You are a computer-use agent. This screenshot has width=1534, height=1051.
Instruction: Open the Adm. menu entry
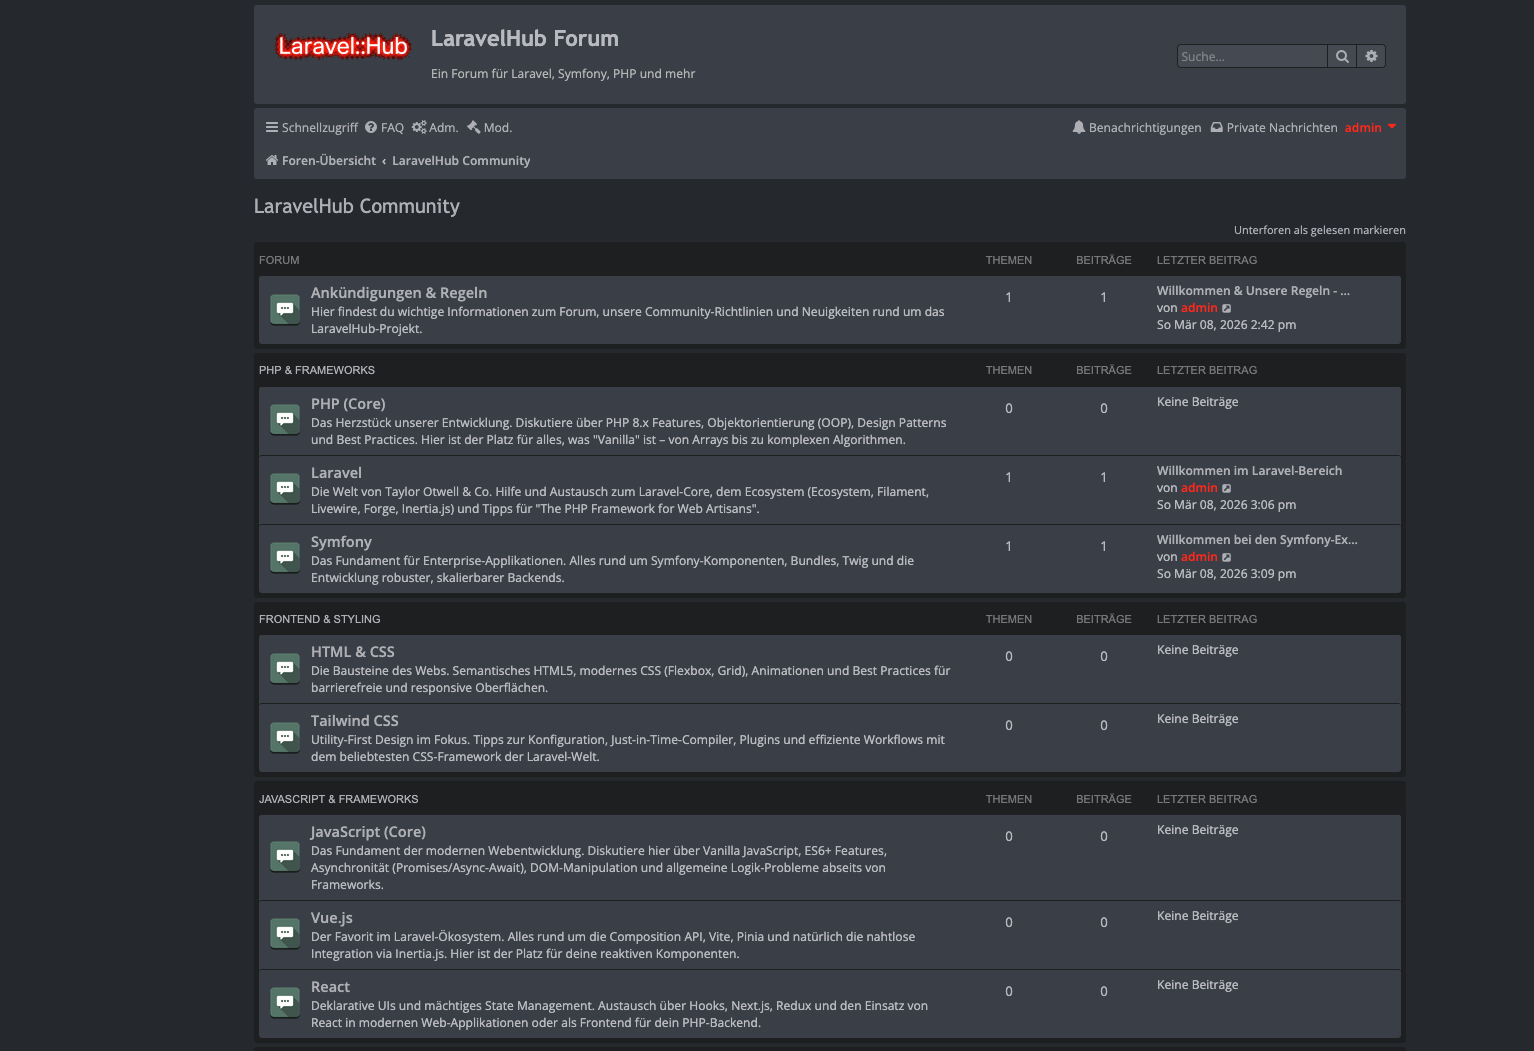click(x=435, y=127)
